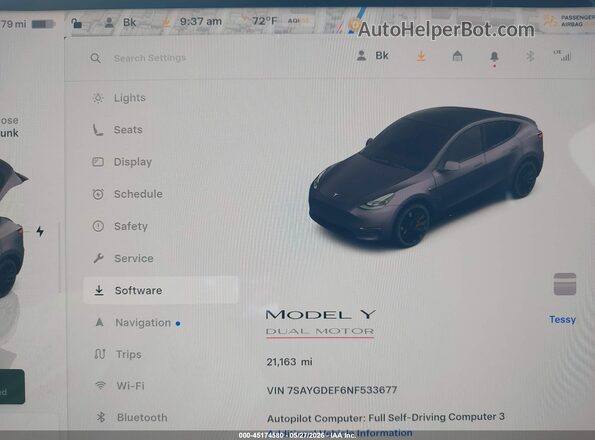Tap the 9:37 am clock
Screen dimensions: 595x440
pos(201,21)
